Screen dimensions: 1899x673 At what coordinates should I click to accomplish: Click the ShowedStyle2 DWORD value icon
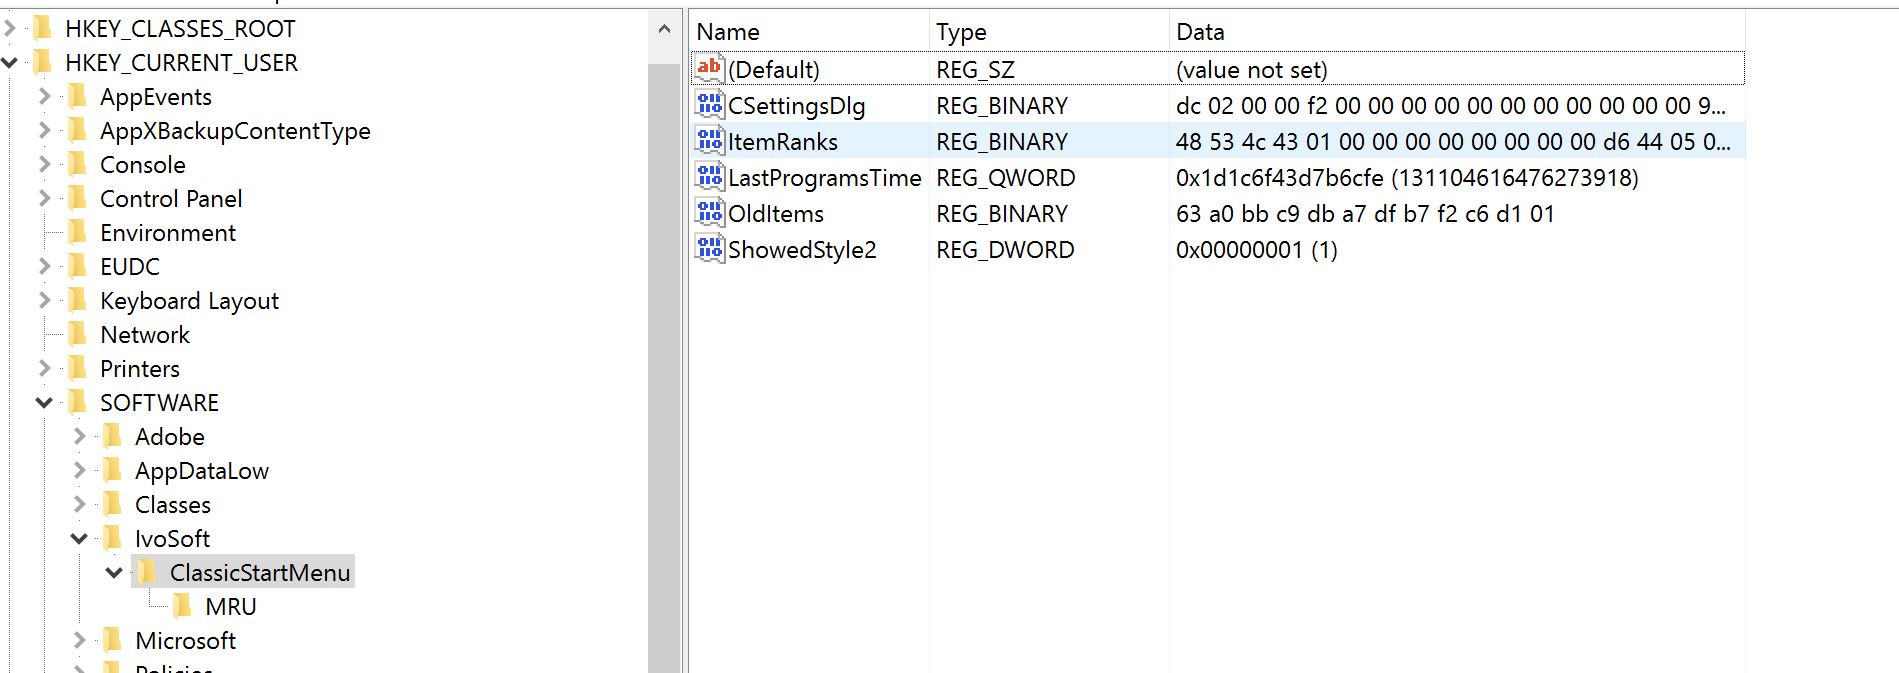tap(709, 249)
